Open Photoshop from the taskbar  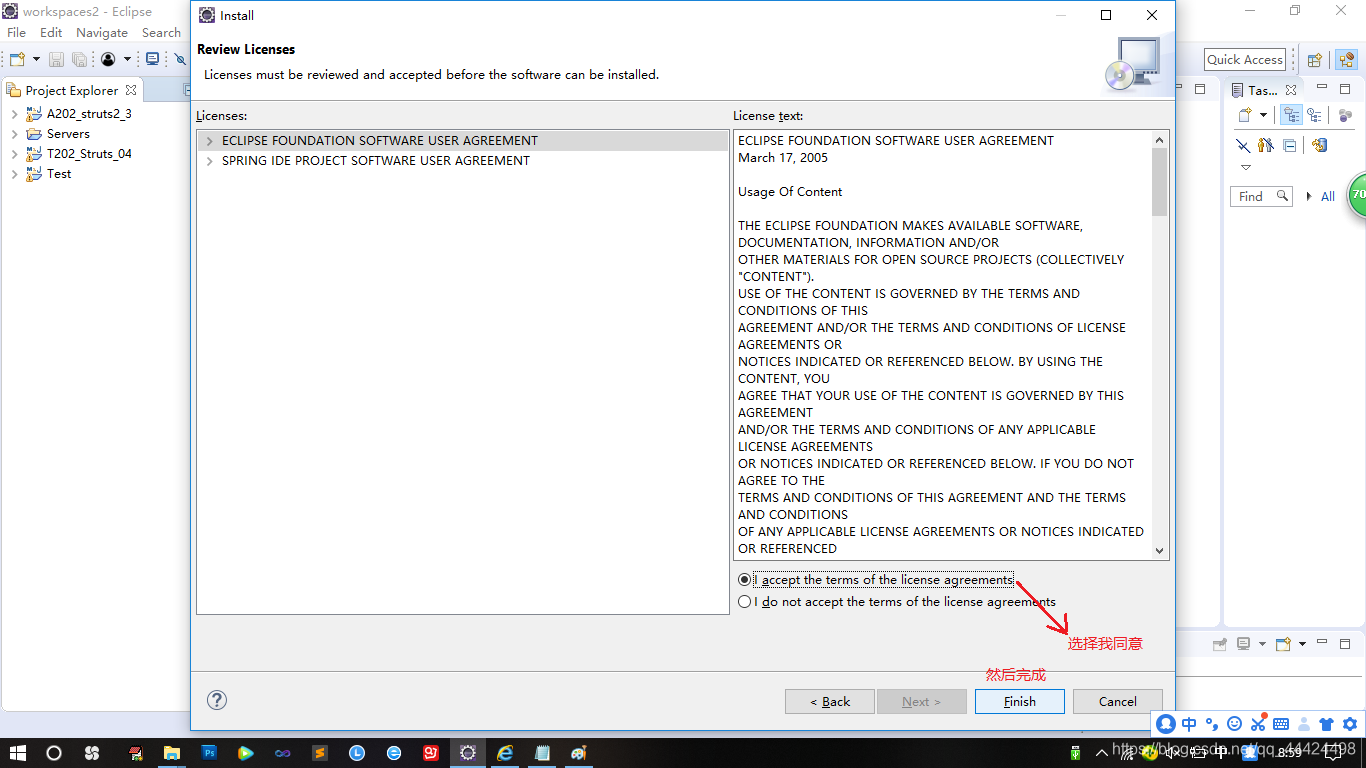[x=210, y=753]
